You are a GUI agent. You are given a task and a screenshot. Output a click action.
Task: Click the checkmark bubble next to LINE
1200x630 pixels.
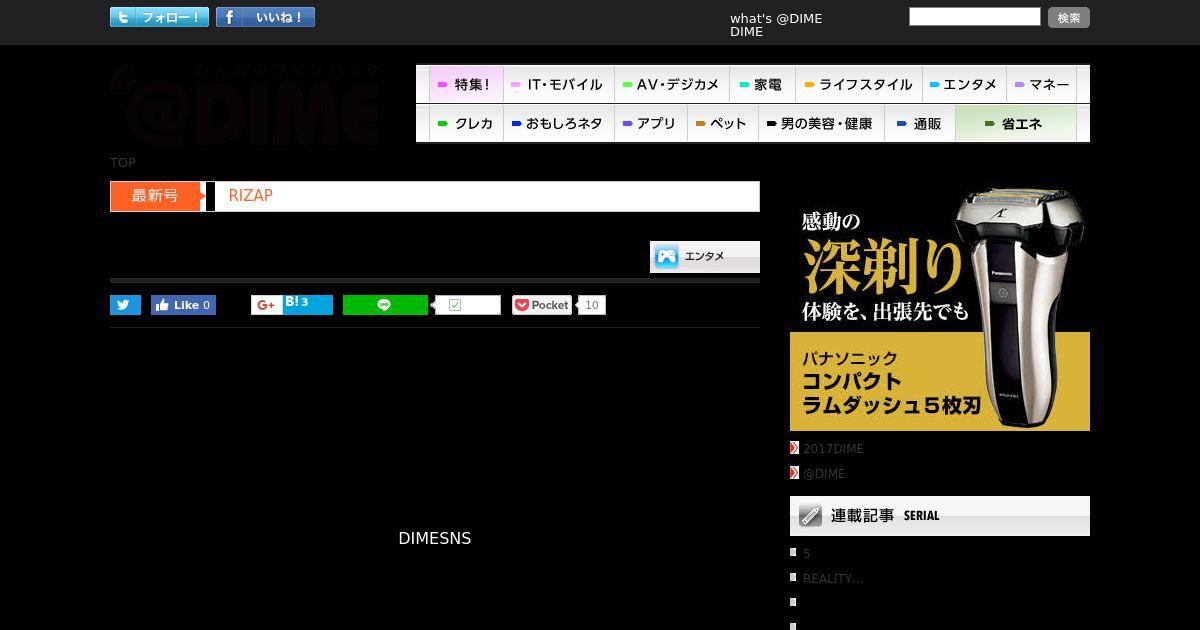pyautogui.click(x=467, y=305)
